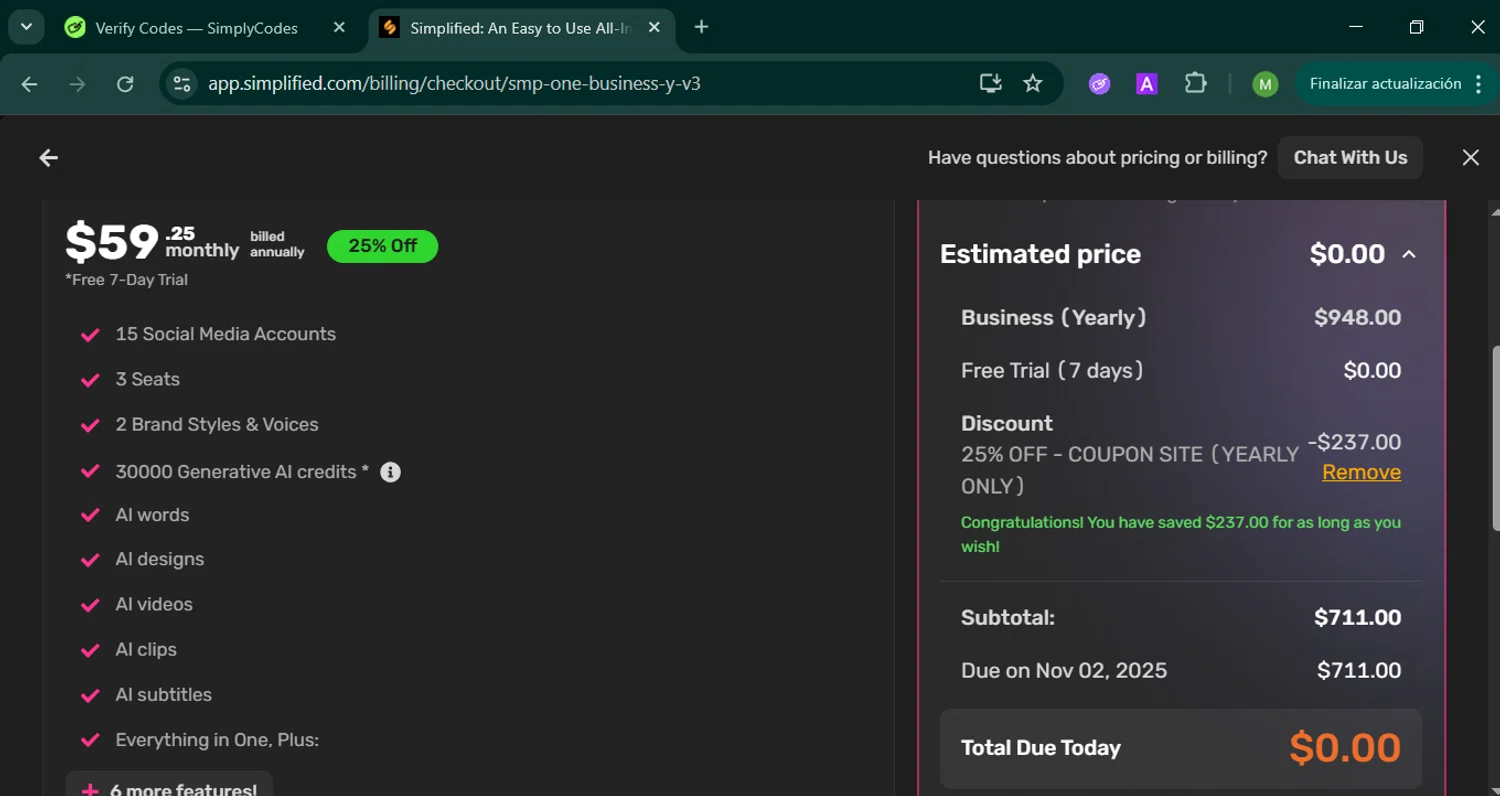Click info icon beside Generative AI credits
The image size is (1500, 796).
(391, 472)
